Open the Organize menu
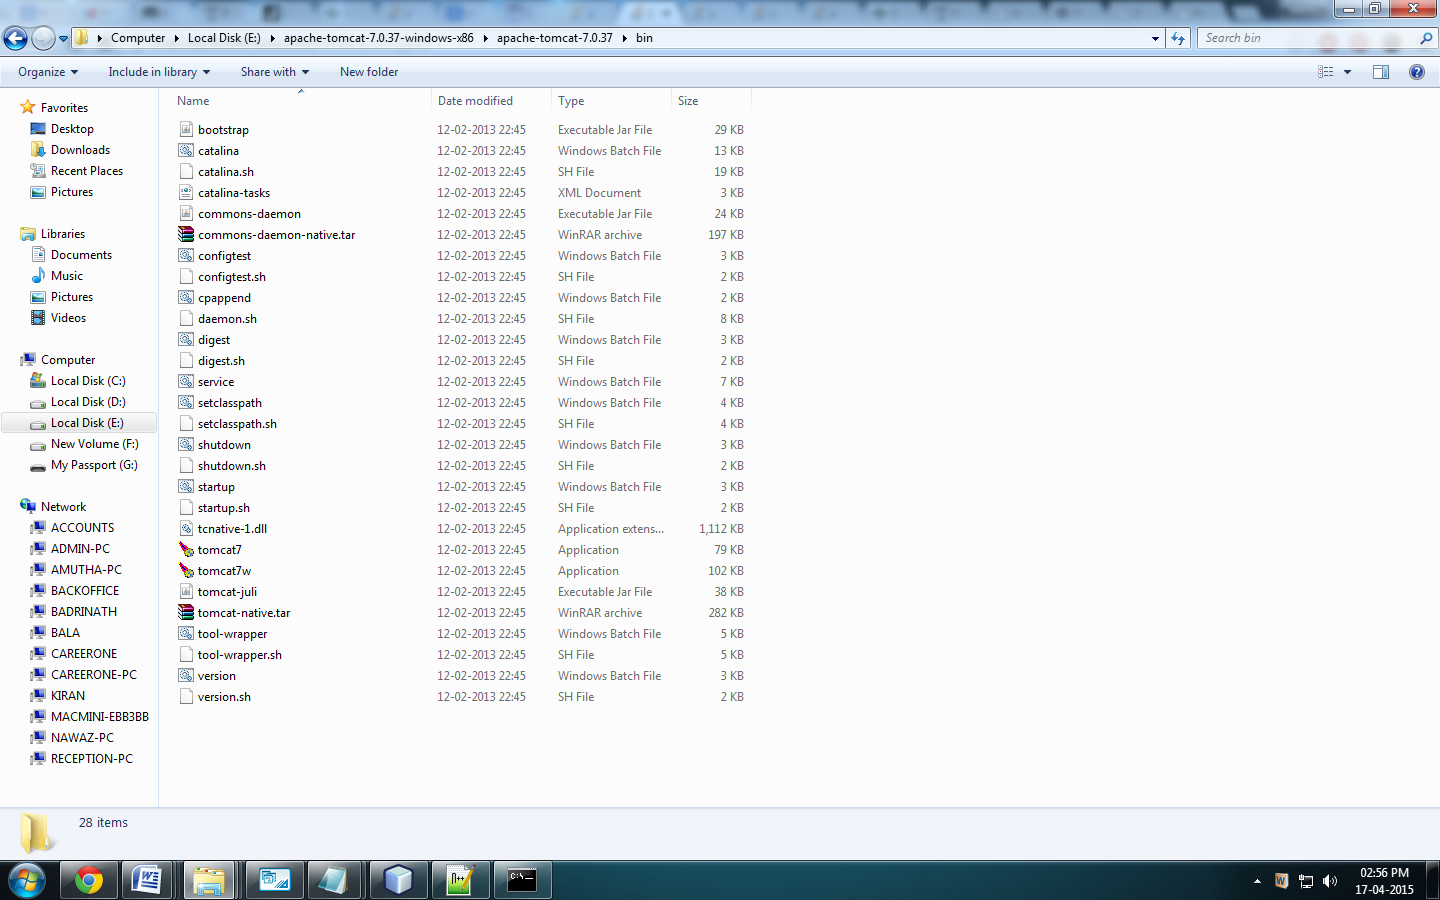Viewport: 1440px width, 900px height. coord(47,72)
